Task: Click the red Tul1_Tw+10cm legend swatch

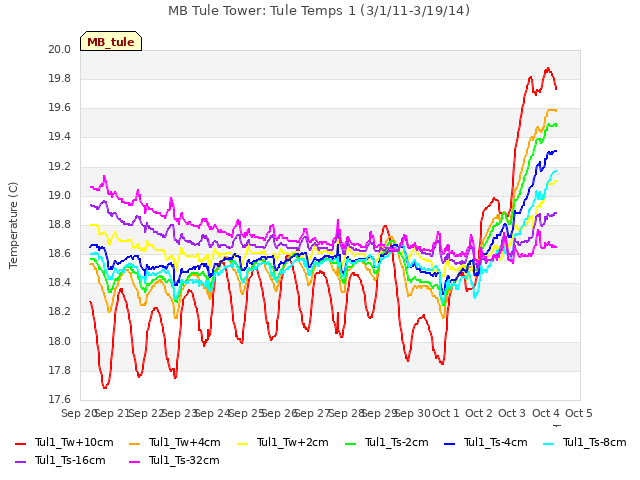Action: point(20,444)
